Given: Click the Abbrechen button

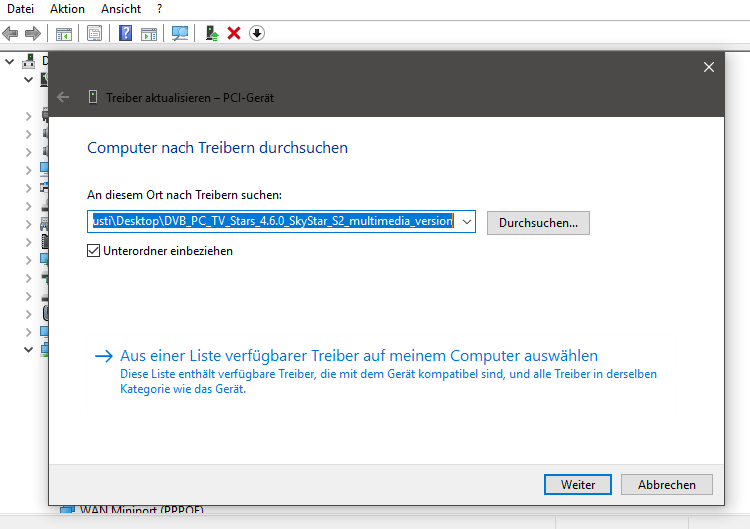Looking at the screenshot, I should 667,485.
